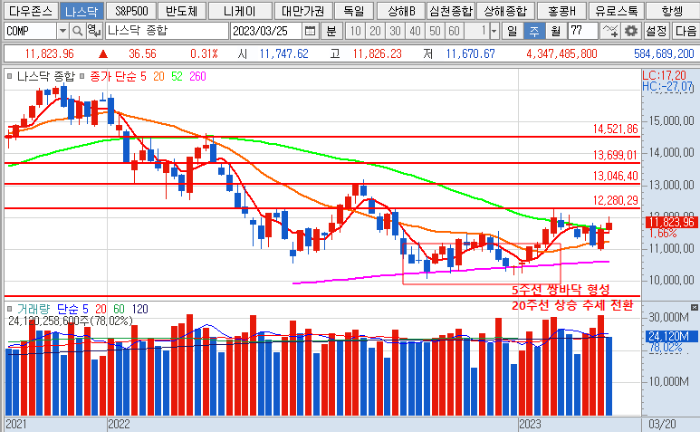Screen dimensions: 700x432
Task: Click the 12,280.29 horizontal line label
Action: [615, 200]
